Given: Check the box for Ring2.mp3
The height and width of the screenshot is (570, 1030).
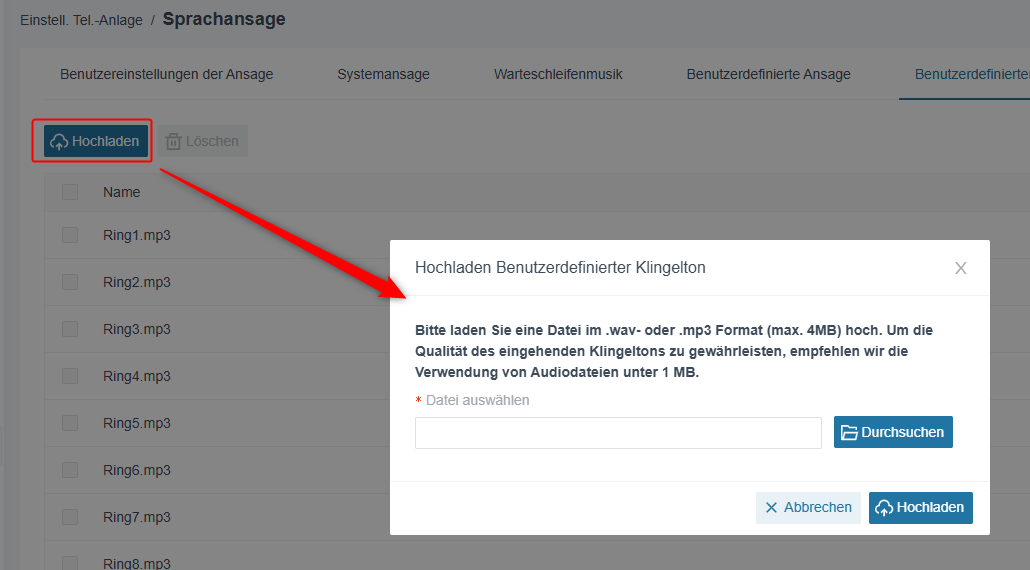Looking at the screenshot, I should 70,282.
